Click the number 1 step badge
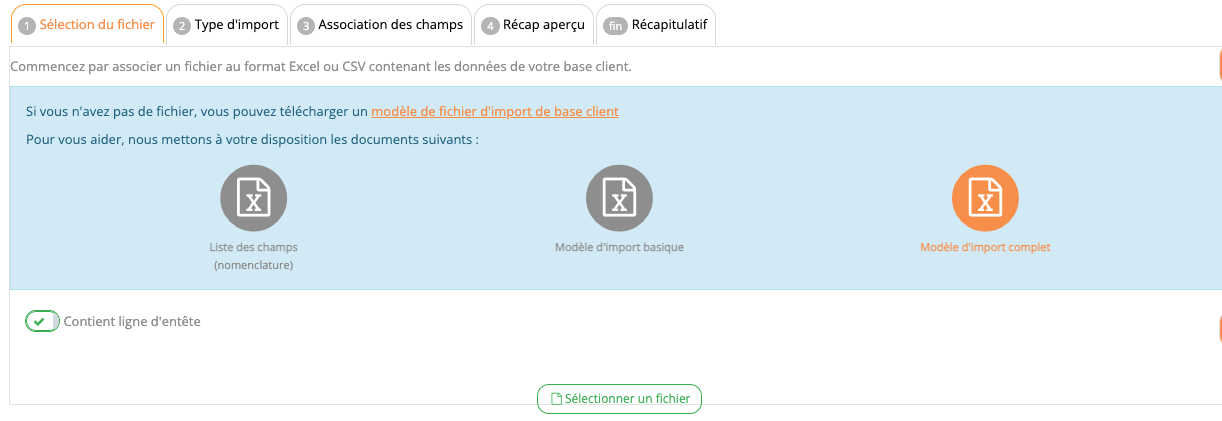Screen dimensions: 1222x421 pyautogui.click(x=27, y=26)
